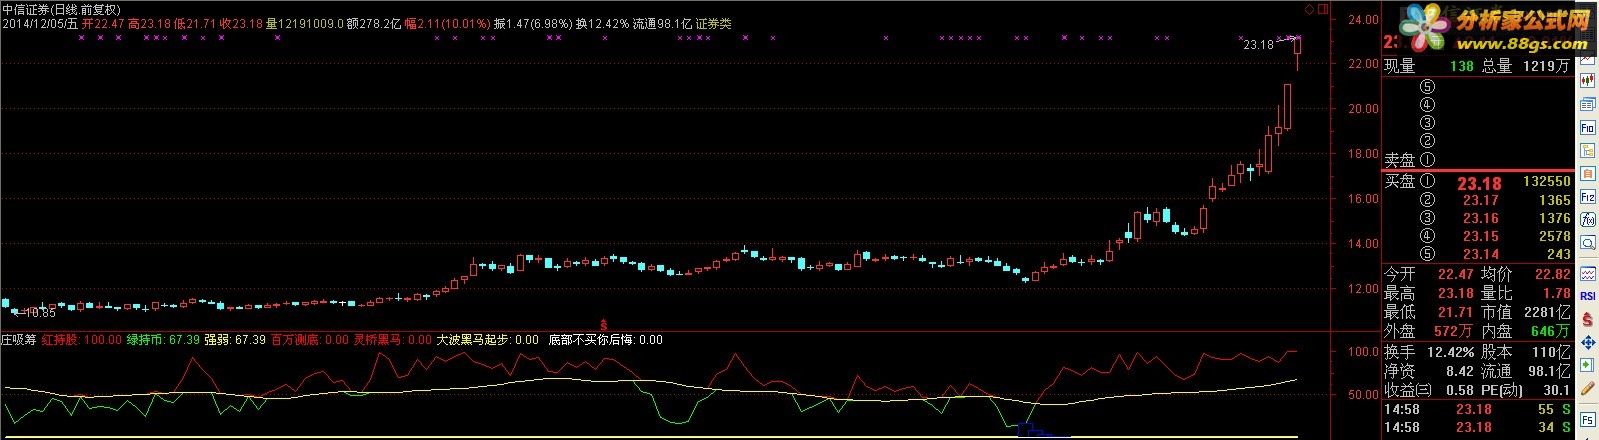Open the time-sharing line chart icon
This screenshot has height=440, width=1599.
[1587, 58]
